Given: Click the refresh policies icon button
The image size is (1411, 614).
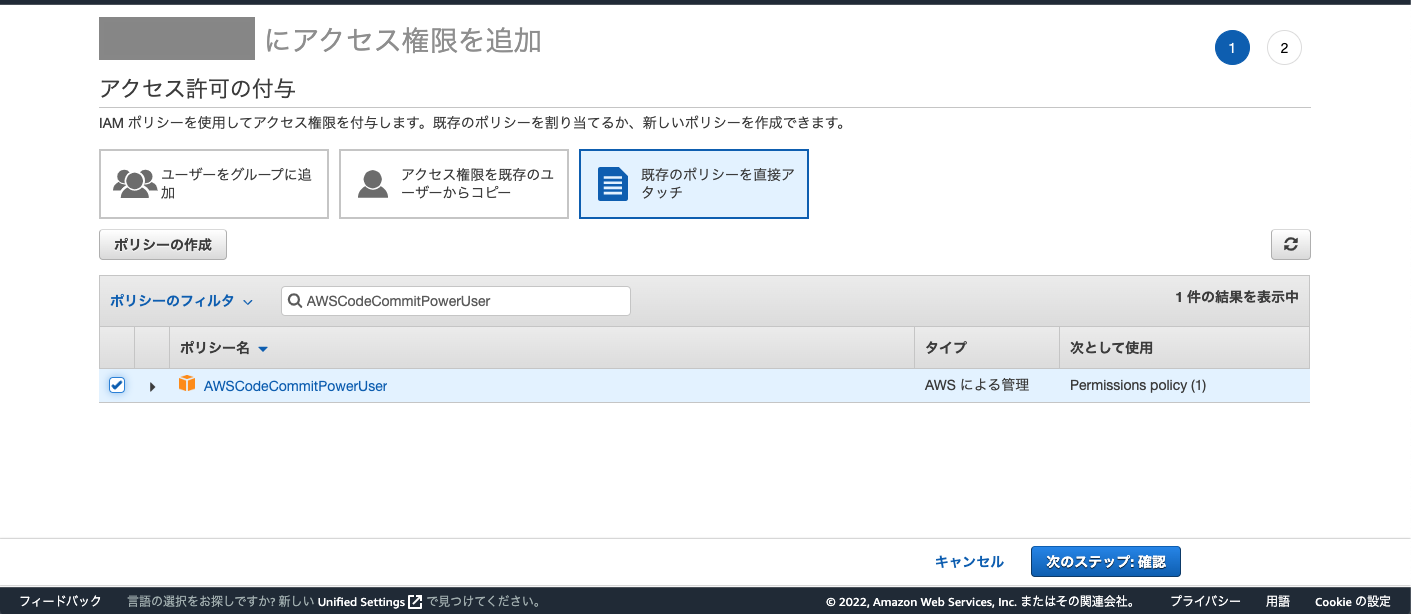Looking at the screenshot, I should 1290,244.
